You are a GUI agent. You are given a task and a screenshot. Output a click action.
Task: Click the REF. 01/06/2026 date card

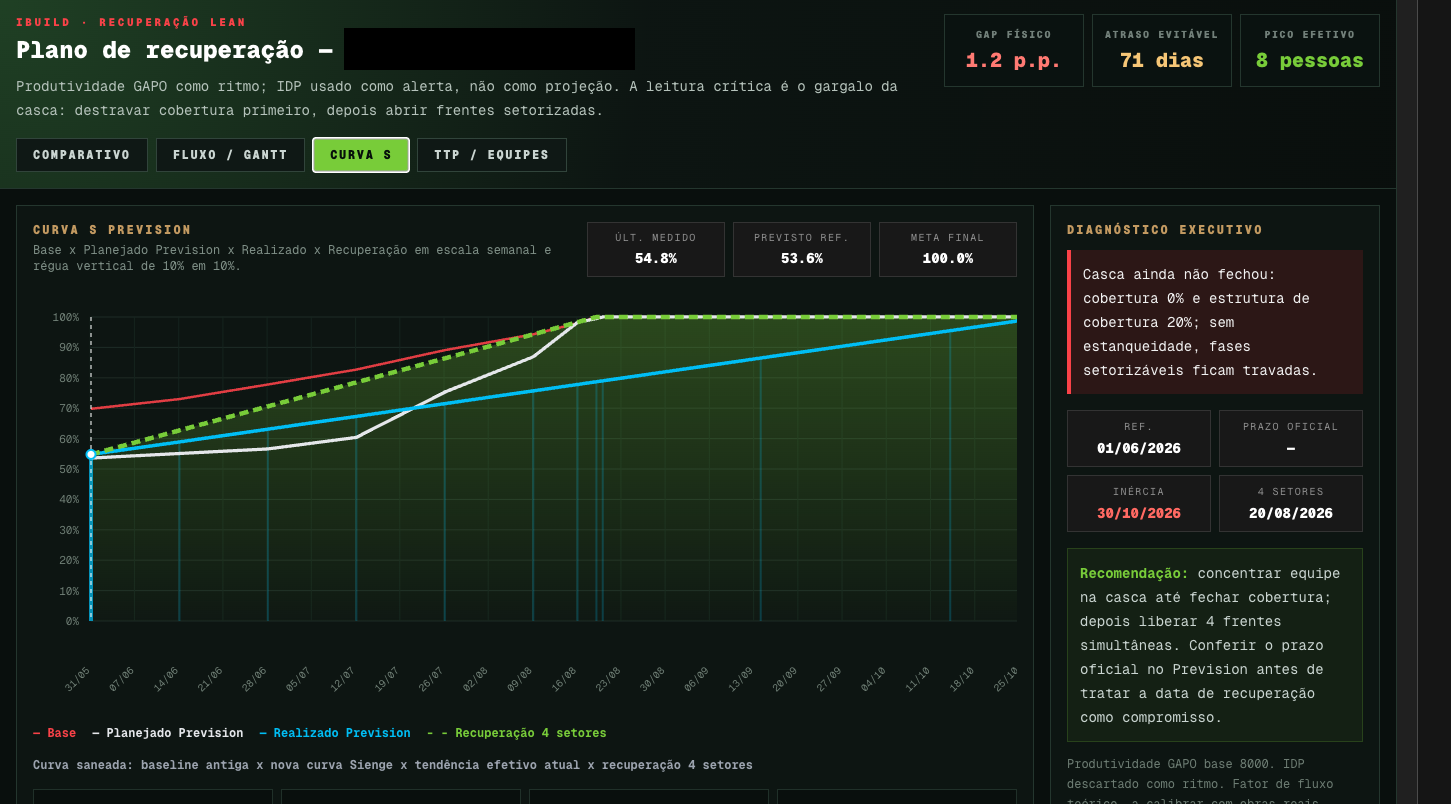pos(1139,438)
